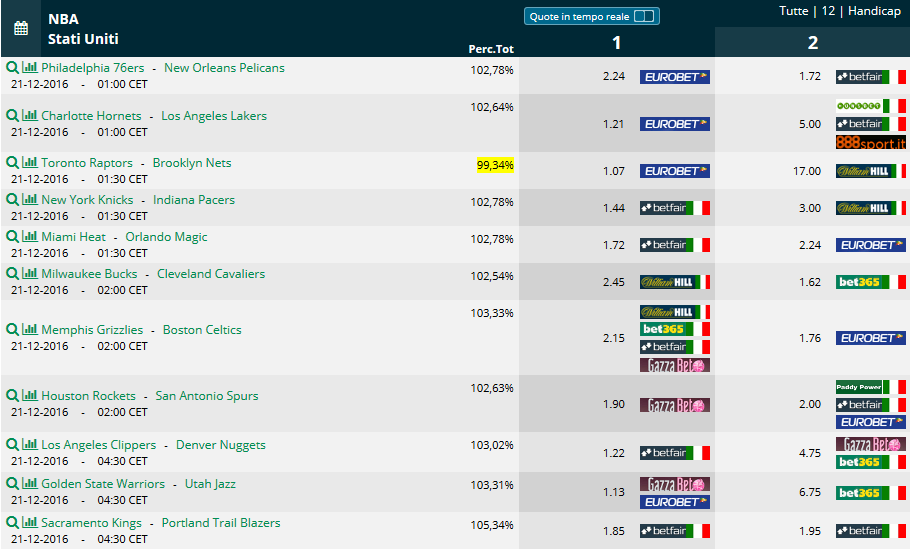Click the Paddy Power logo in Spurs odds
Screen dimensions: 910x549
point(871,387)
